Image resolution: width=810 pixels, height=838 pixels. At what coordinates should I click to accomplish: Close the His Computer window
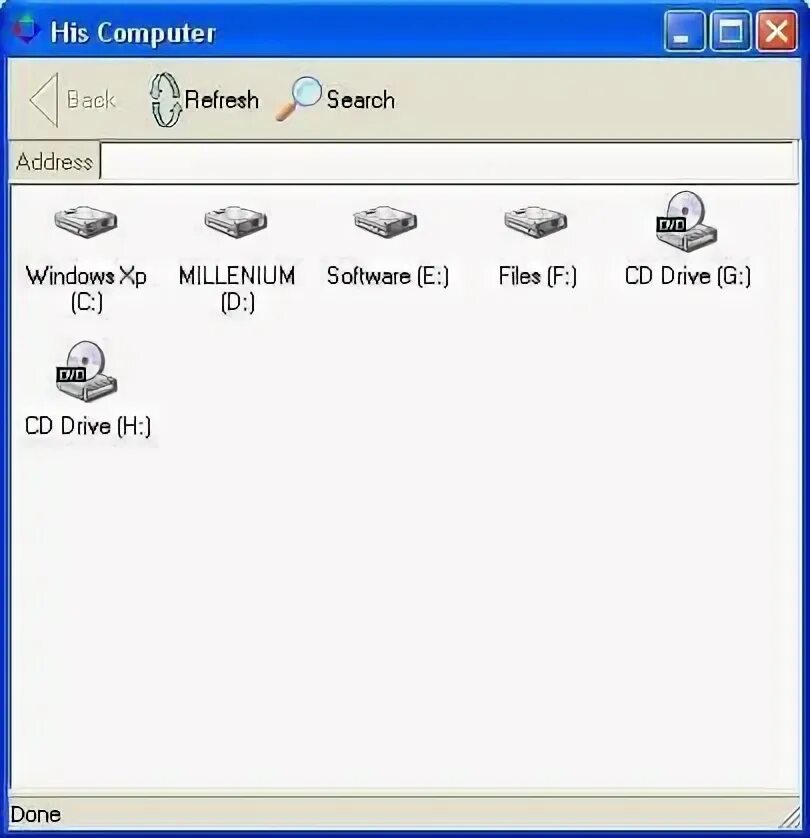click(x=777, y=31)
